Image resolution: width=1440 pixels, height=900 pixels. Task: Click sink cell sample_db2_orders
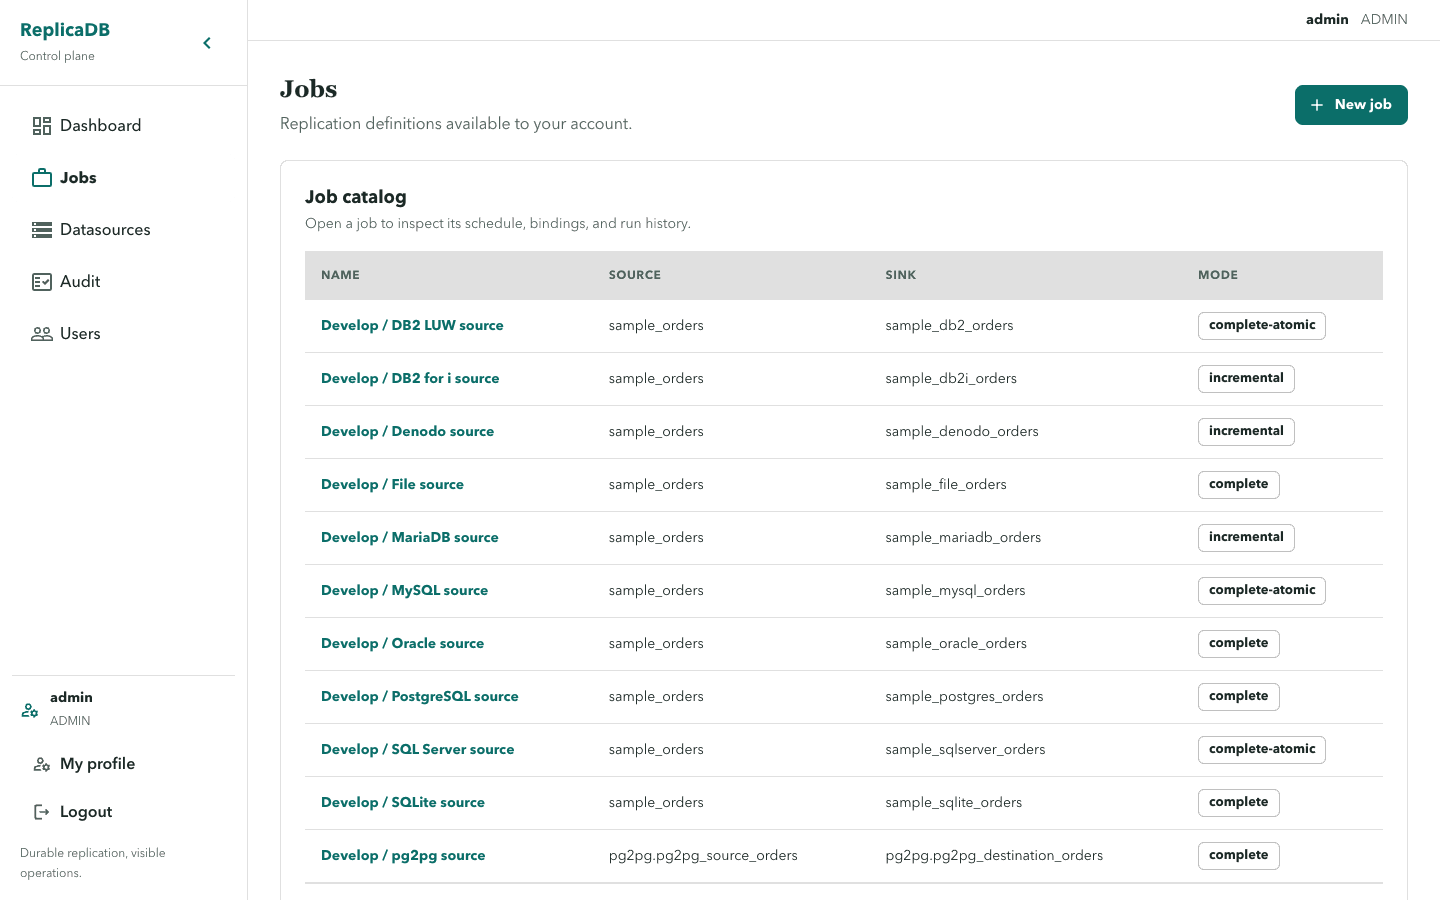(x=949, y=326)
